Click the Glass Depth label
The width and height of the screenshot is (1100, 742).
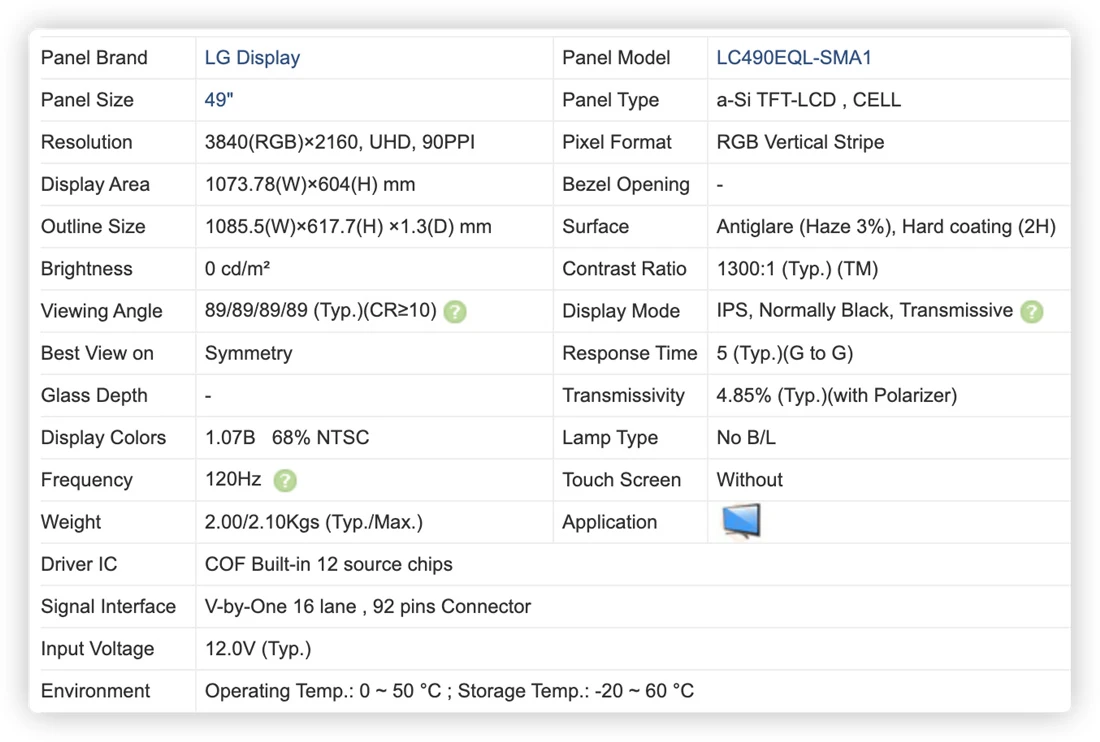click(x=94, y=396)
